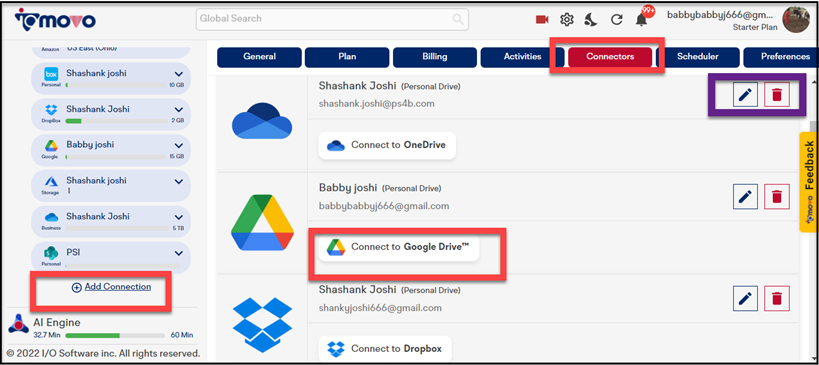Delete the Dropbox shankyjoshi666 connection

click(x=777, y=298)
